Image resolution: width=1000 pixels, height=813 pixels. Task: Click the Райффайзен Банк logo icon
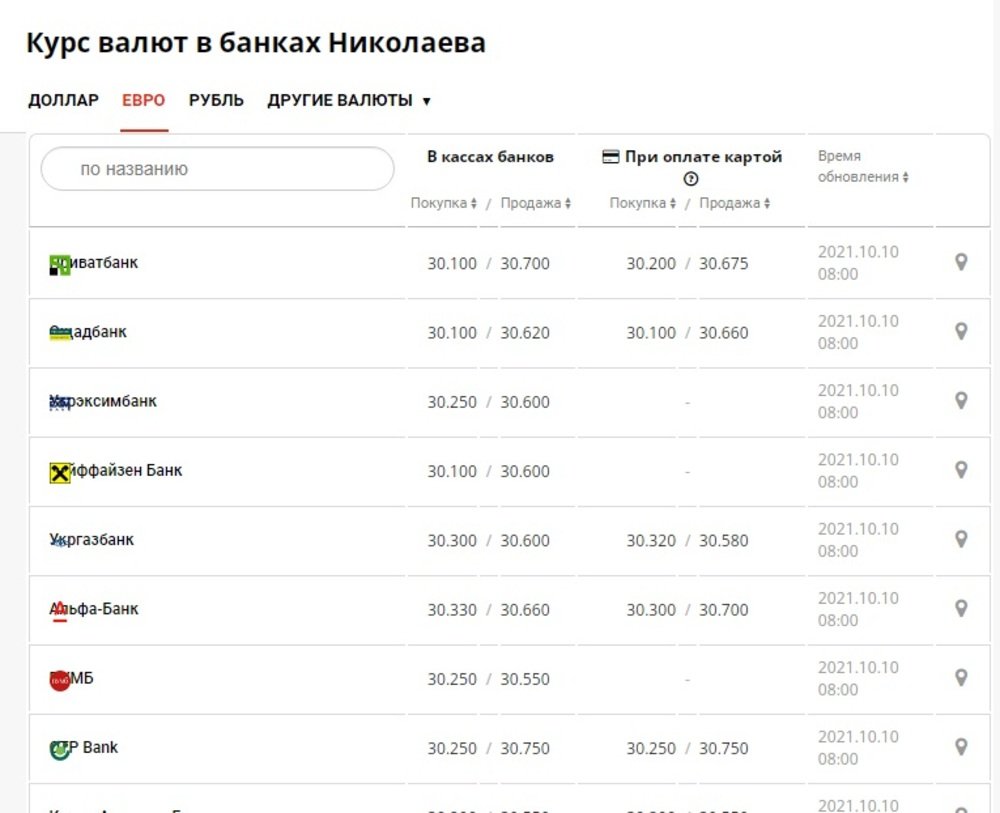(x=60, y=473)
